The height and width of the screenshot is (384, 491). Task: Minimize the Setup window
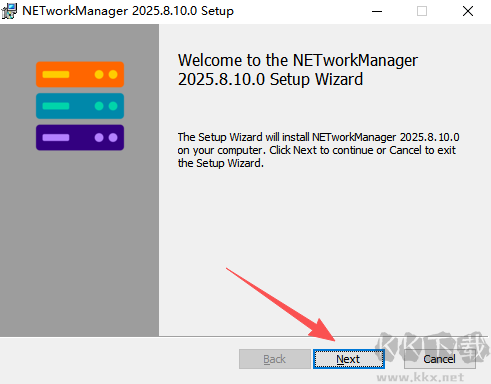click(377, 11)
